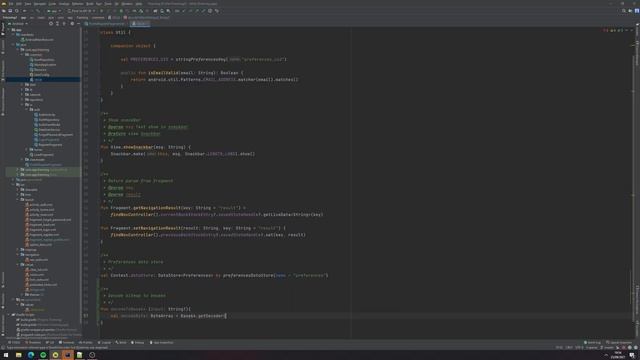Open the Navigate menu
640x360 pixels.
(x=40, y=4)
